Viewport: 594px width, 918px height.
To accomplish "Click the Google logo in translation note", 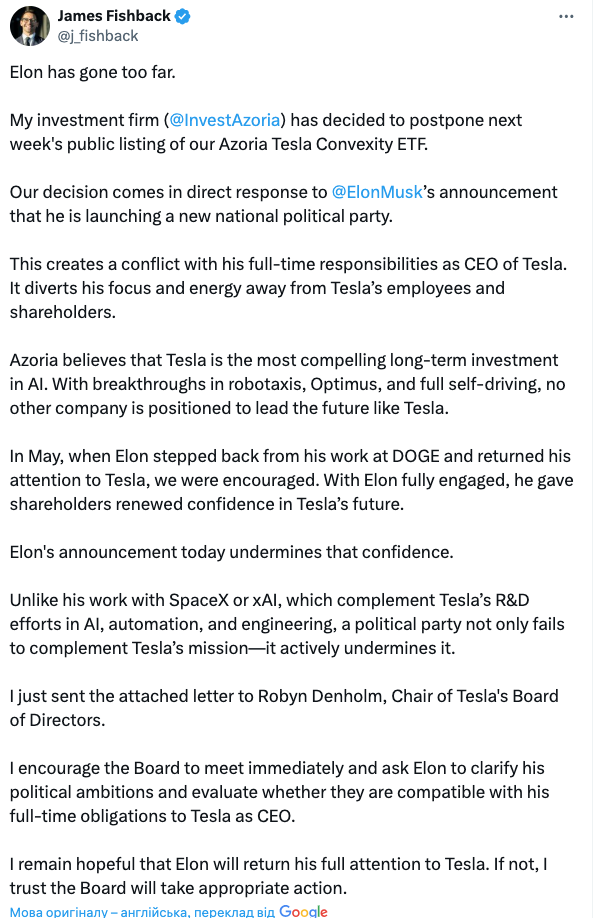I will click(x=303, y=911).
